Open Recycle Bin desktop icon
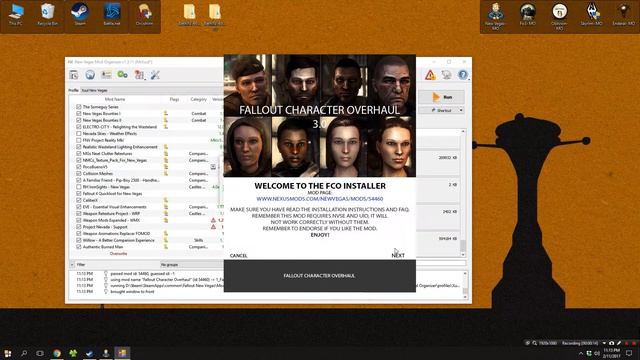 48,15
